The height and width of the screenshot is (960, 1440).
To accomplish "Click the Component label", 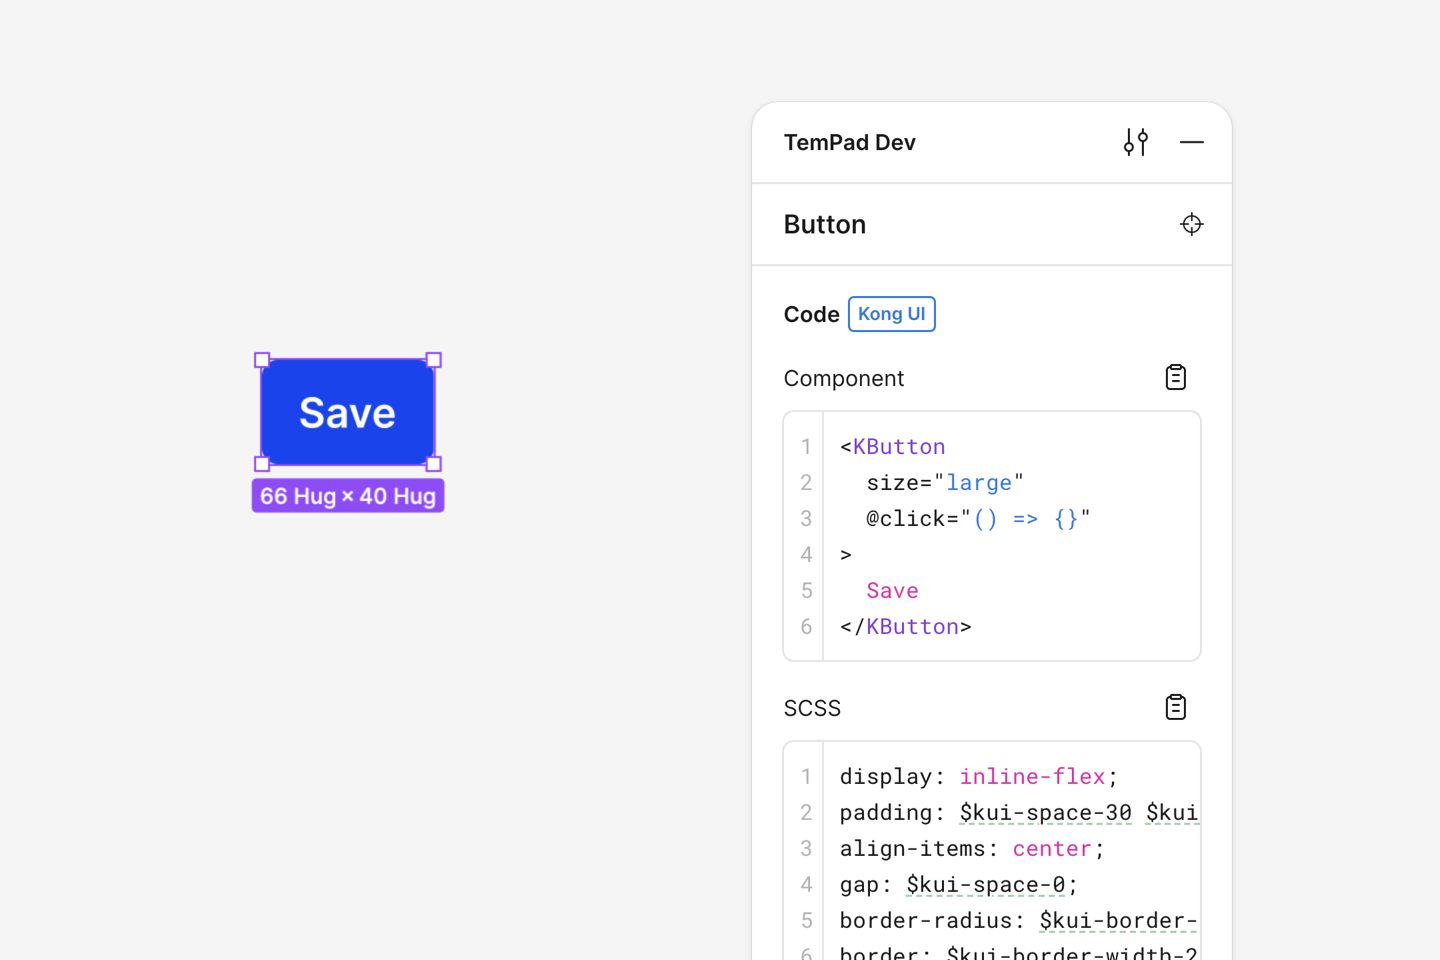I will click(x=844, y=378).
